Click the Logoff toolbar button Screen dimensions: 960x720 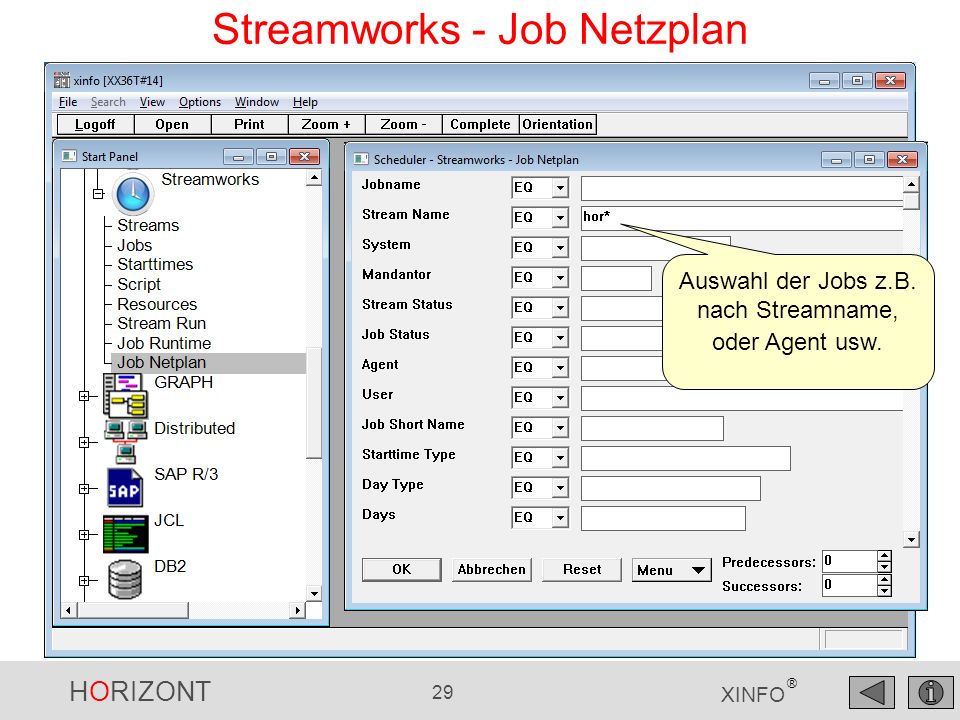point(95,124)
